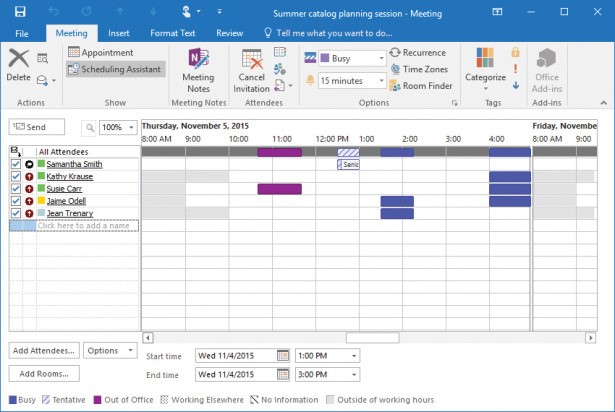Click the Add Rooms button

point(44,373)
